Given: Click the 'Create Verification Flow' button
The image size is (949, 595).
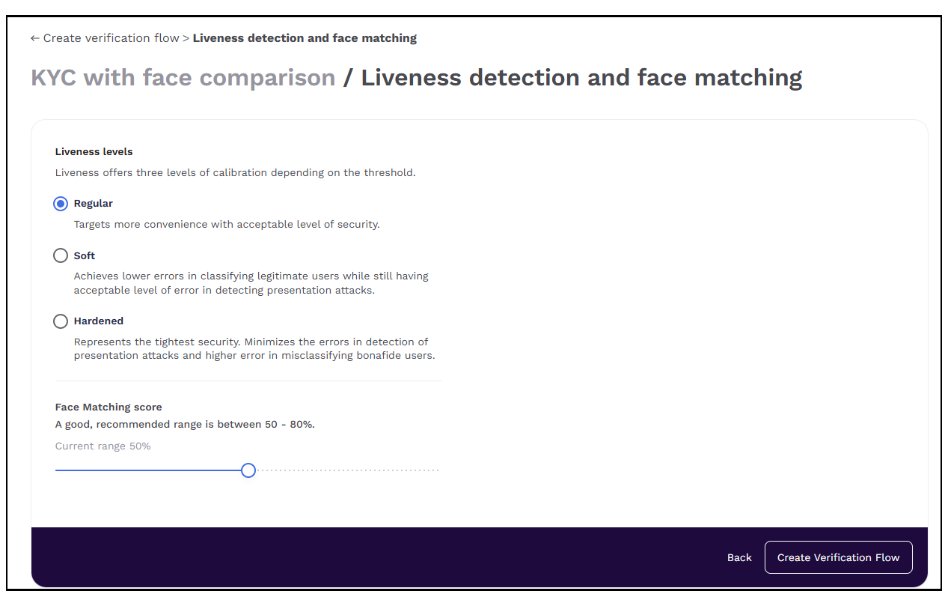Looking at the screenshot, I should [838, 558].
